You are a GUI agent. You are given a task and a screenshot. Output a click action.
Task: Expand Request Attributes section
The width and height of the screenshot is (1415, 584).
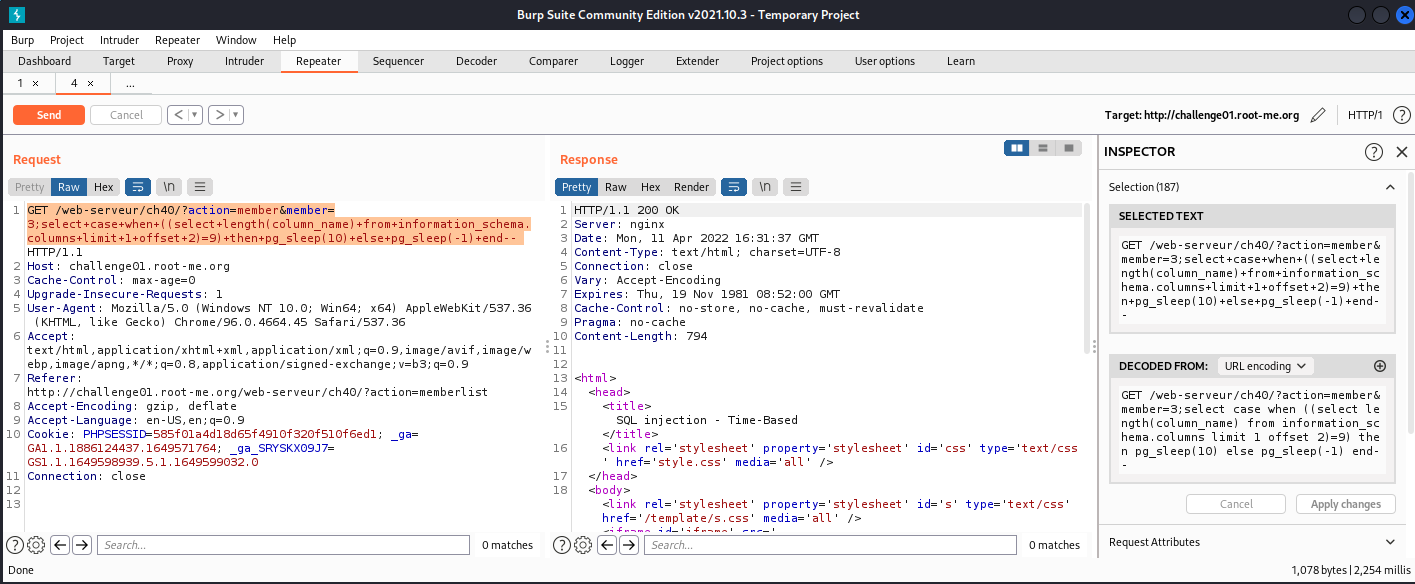click(1390, 542)
